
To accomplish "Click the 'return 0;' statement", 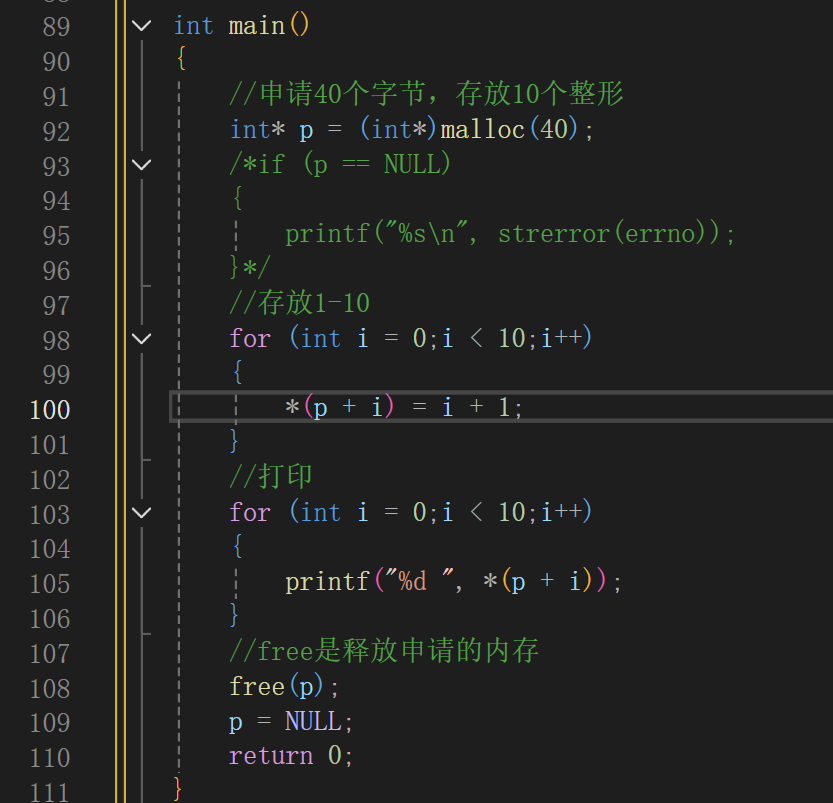I will coord(291,756).
